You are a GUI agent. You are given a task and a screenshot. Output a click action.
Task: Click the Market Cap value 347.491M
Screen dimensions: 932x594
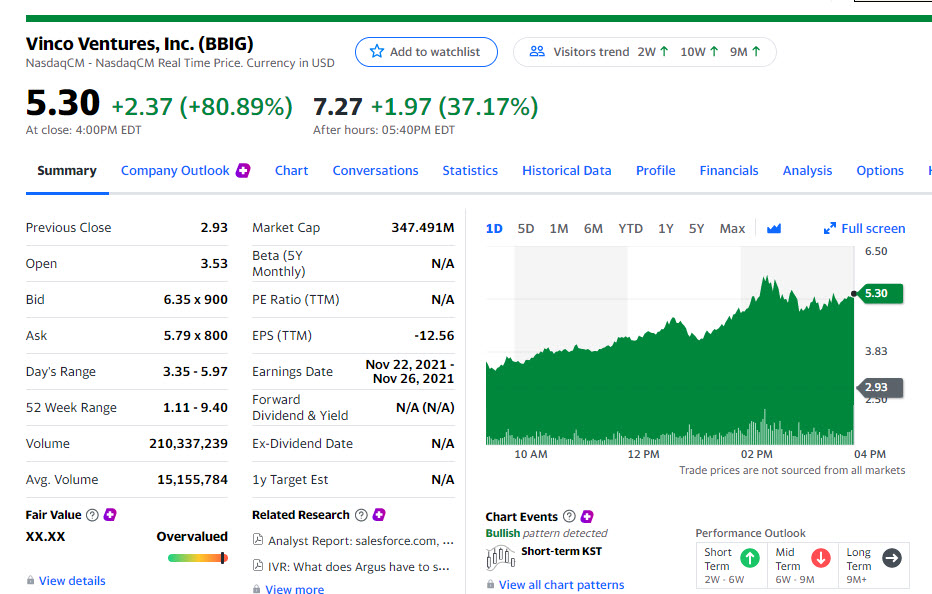point(423,228)
